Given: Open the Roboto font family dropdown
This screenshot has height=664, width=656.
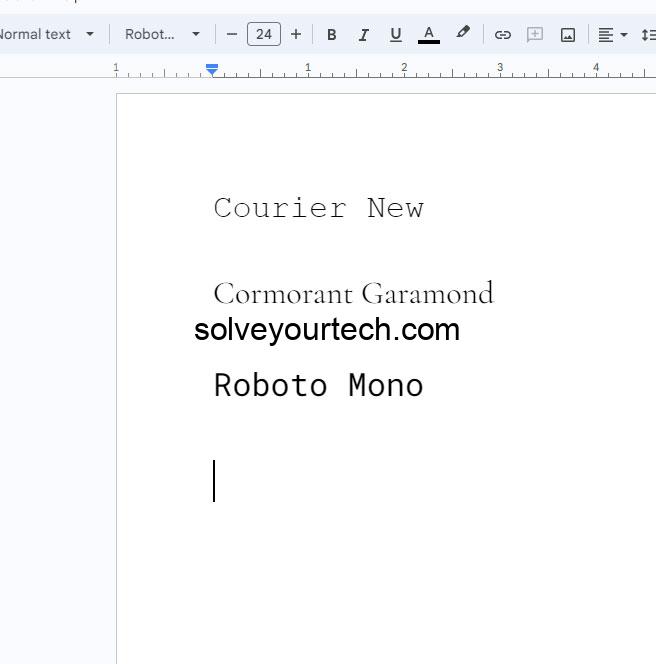Looking at the screenshot, I should [x=162, y=34].
